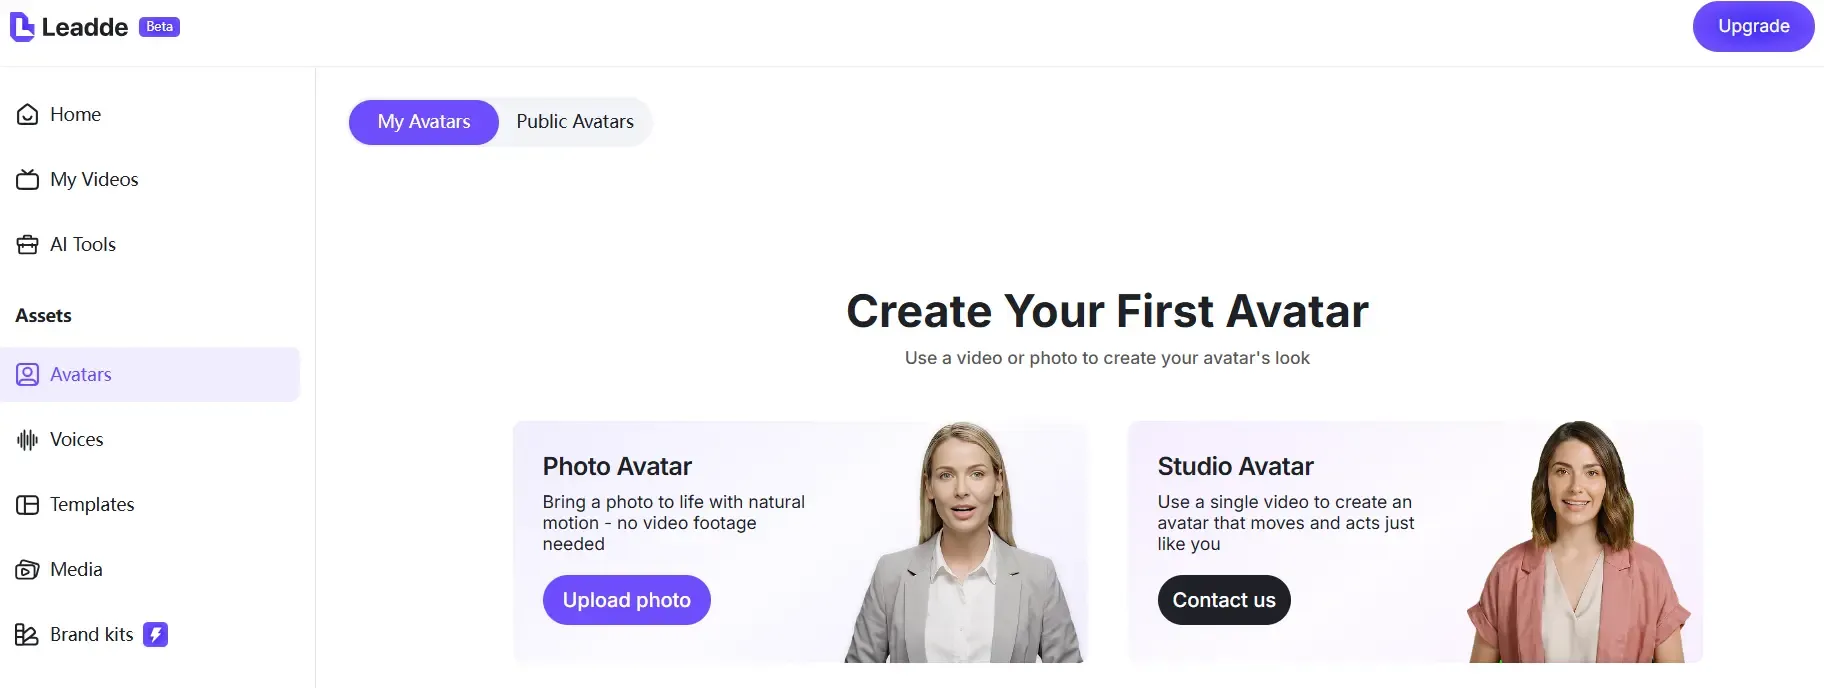The image size is (1824, 688).
Task: Select the Photo Avatar woman thumbnail
Action: 965,545
